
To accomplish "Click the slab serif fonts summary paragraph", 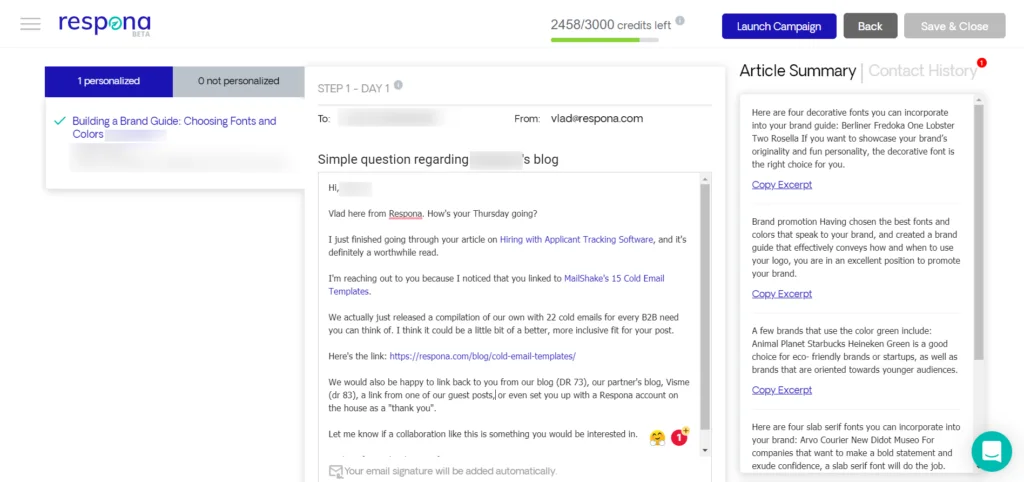I will (x=856, y=447).
